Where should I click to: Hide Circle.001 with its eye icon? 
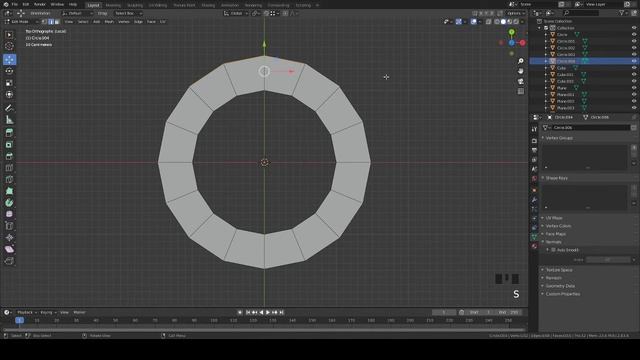[x=634, y=41]
